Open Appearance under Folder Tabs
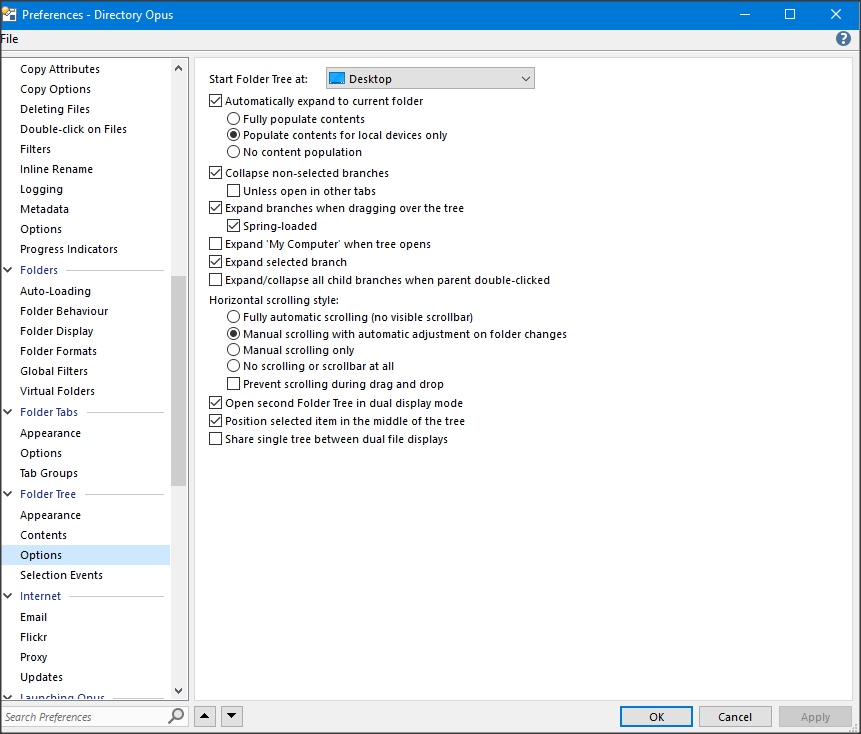 (x=51, y=433)
